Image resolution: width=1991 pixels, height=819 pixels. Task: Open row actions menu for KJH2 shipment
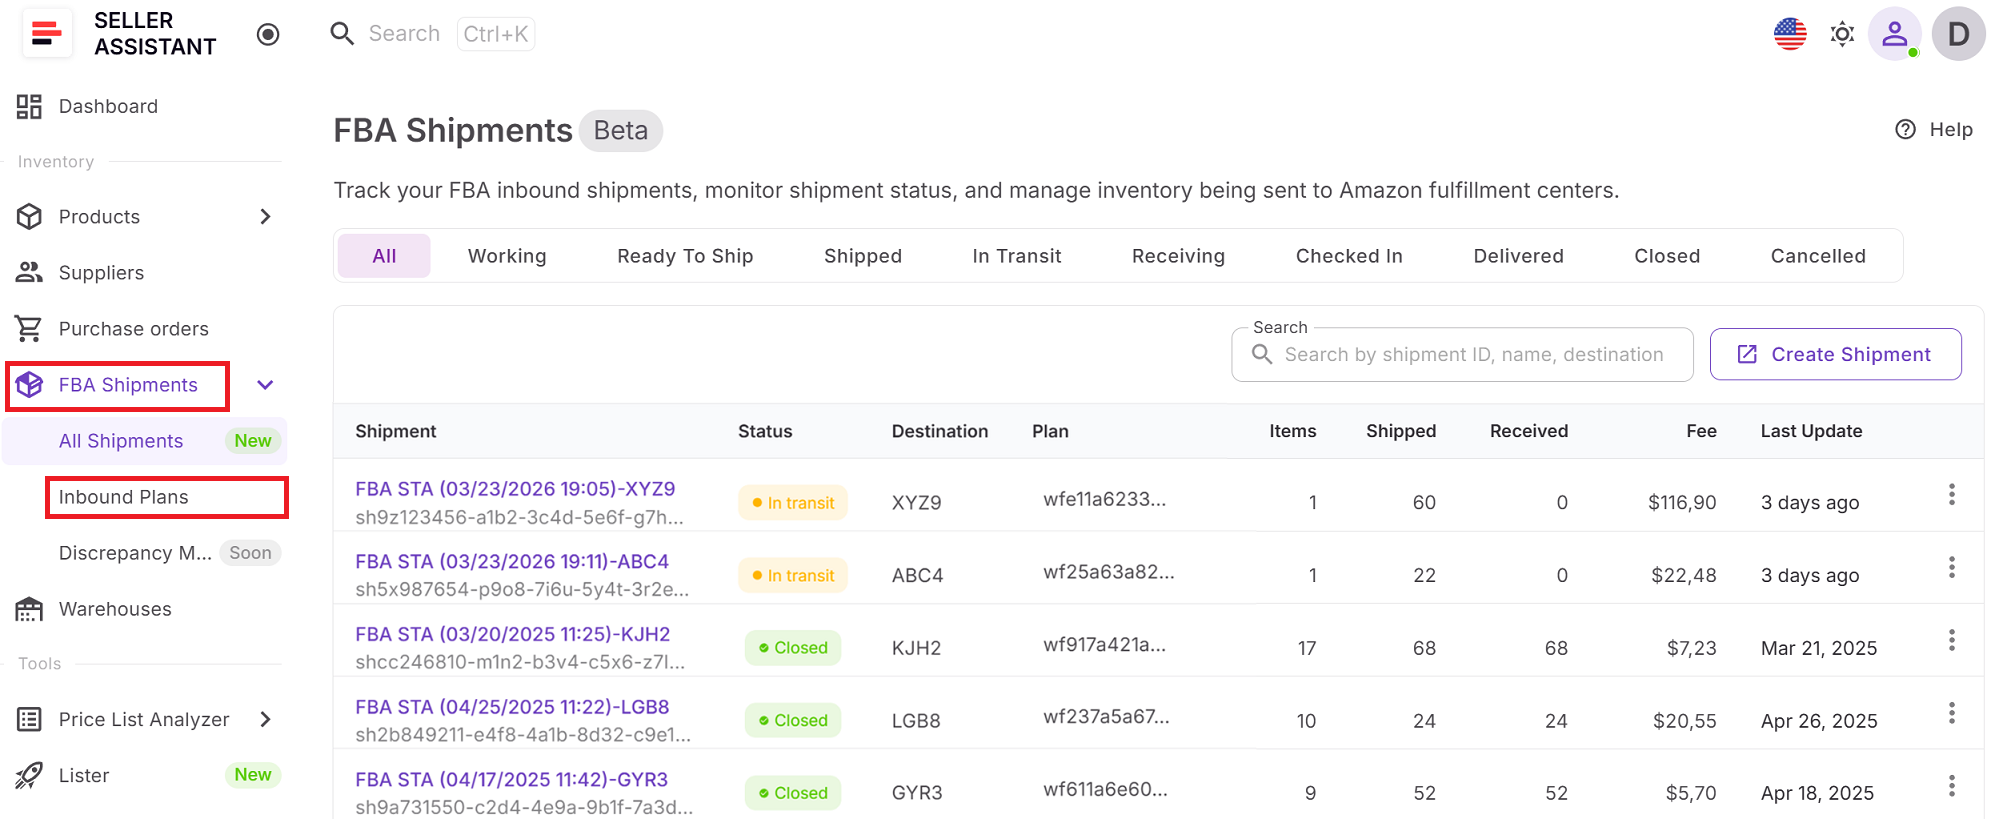[1951, 640]
